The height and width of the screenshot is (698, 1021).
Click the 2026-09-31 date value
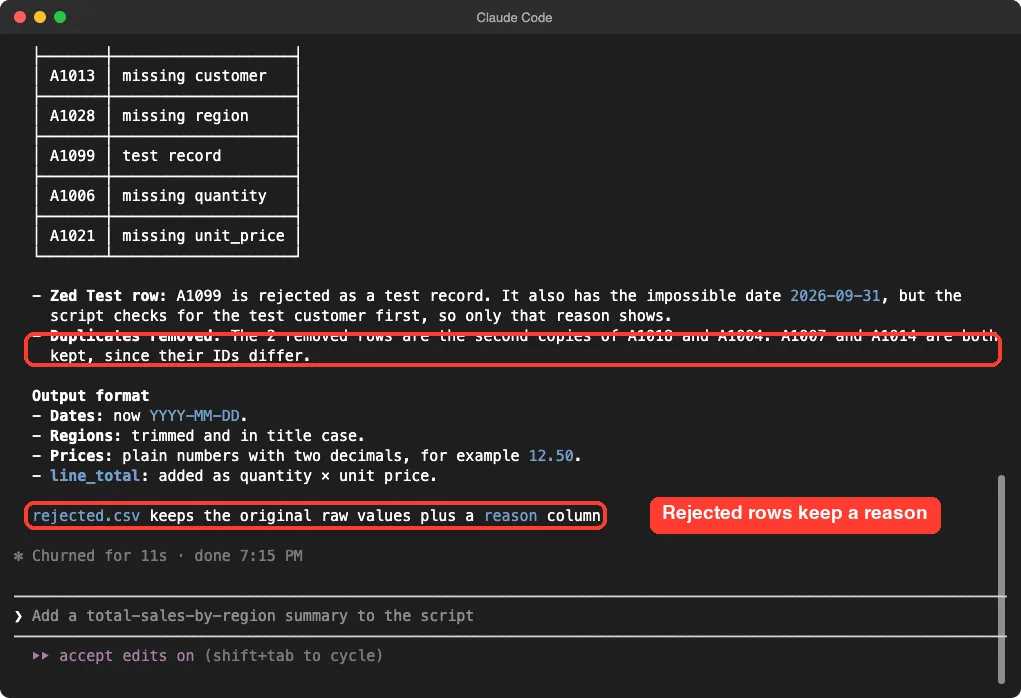click(x=835, y=296)
